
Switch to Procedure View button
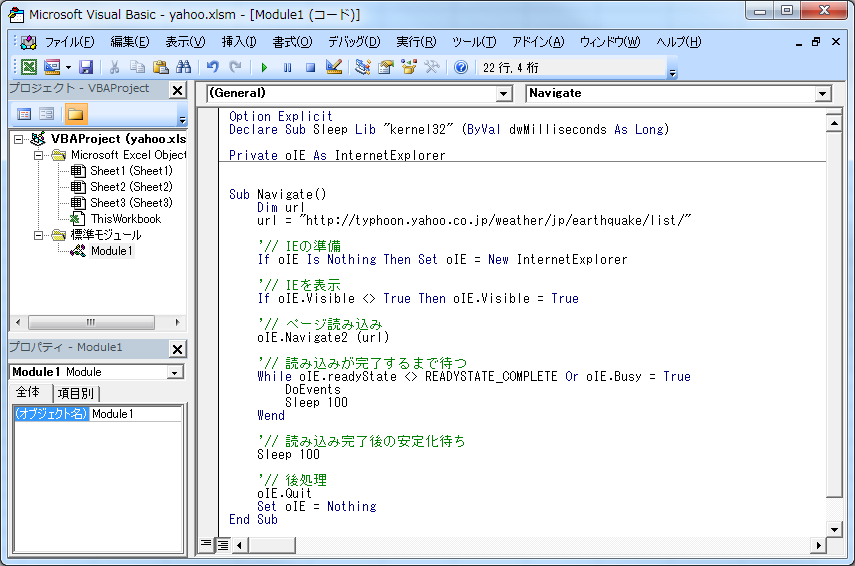pyautogui.click(x=206, y=544)
